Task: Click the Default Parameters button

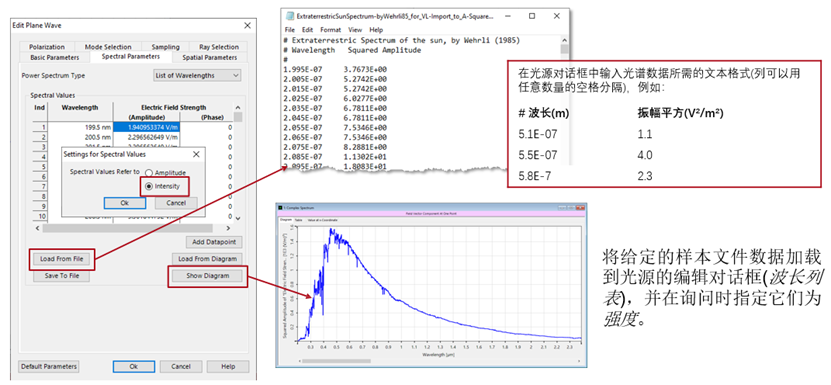Action: pyautogui.click(x=49, y=366)
